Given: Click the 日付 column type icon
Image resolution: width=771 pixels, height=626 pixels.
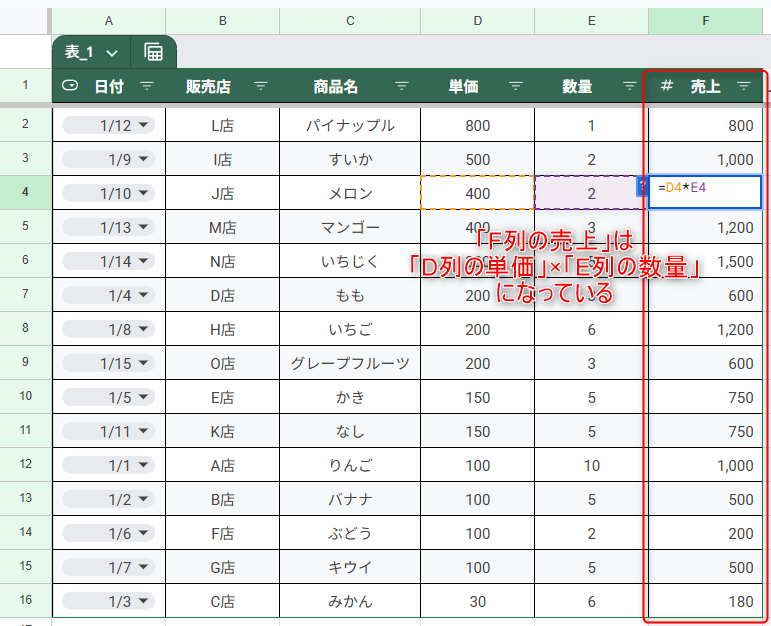Looking at the screenshot, I should click(x=70, y=87).
